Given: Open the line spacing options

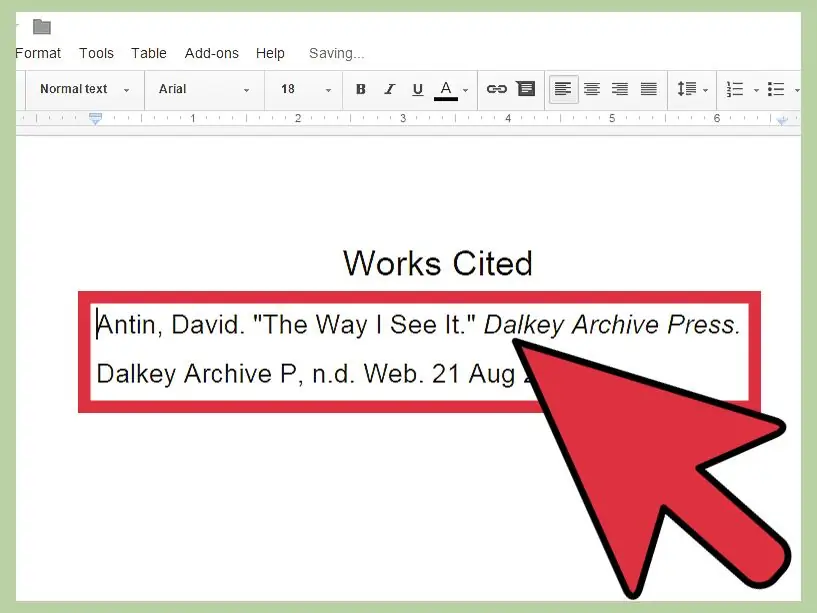Looking at the screenshot, I should (692, 89).
